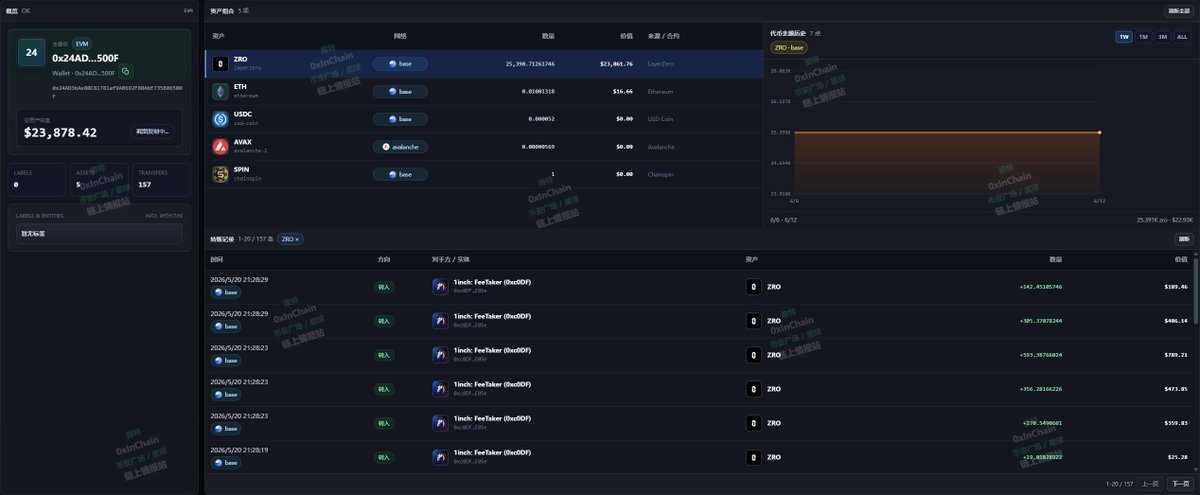The height and width of the screenshot is (495, 1200).
Task: Click the Chainspin source label
Action: pos(663,174)
